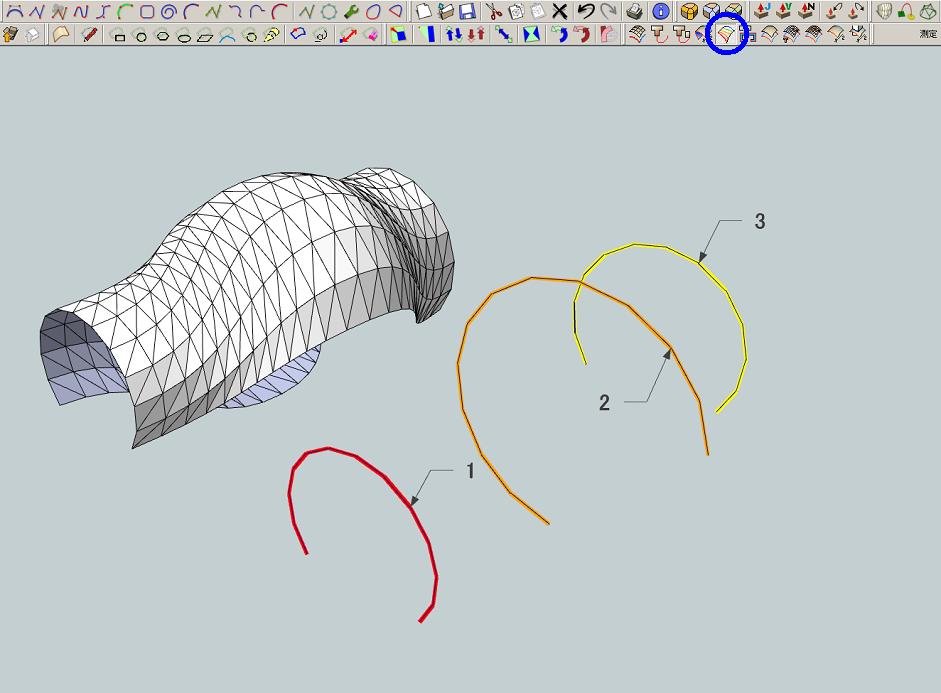The image size is (941, 693).
Task: Select the red double-arrow offset tool
Action: (x=348, y=35)
